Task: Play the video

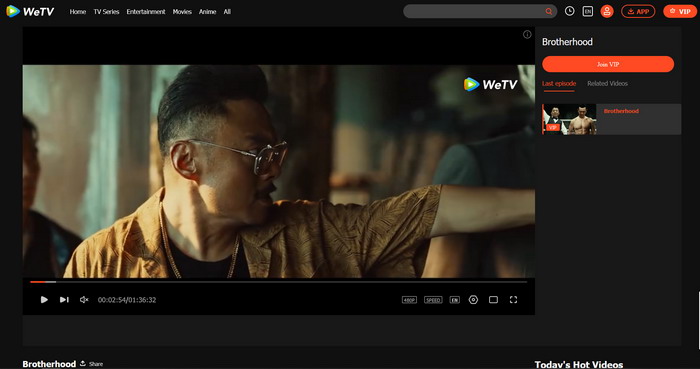Action: (x=44, y=300)
